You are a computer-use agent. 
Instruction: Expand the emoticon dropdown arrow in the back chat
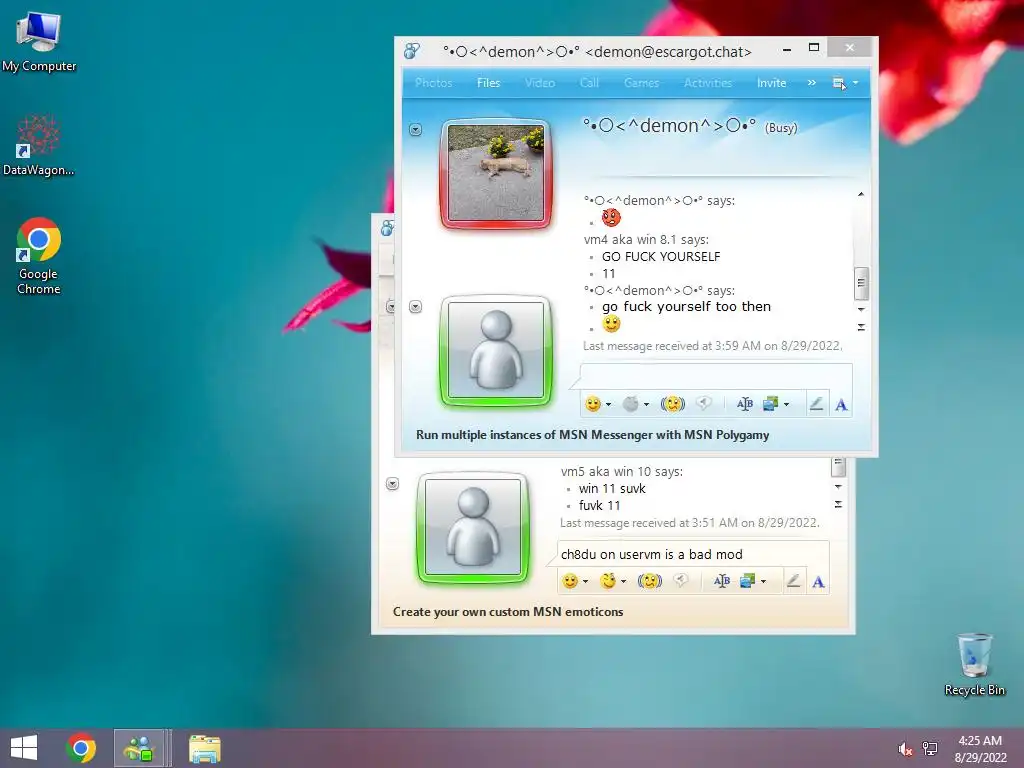586,581
